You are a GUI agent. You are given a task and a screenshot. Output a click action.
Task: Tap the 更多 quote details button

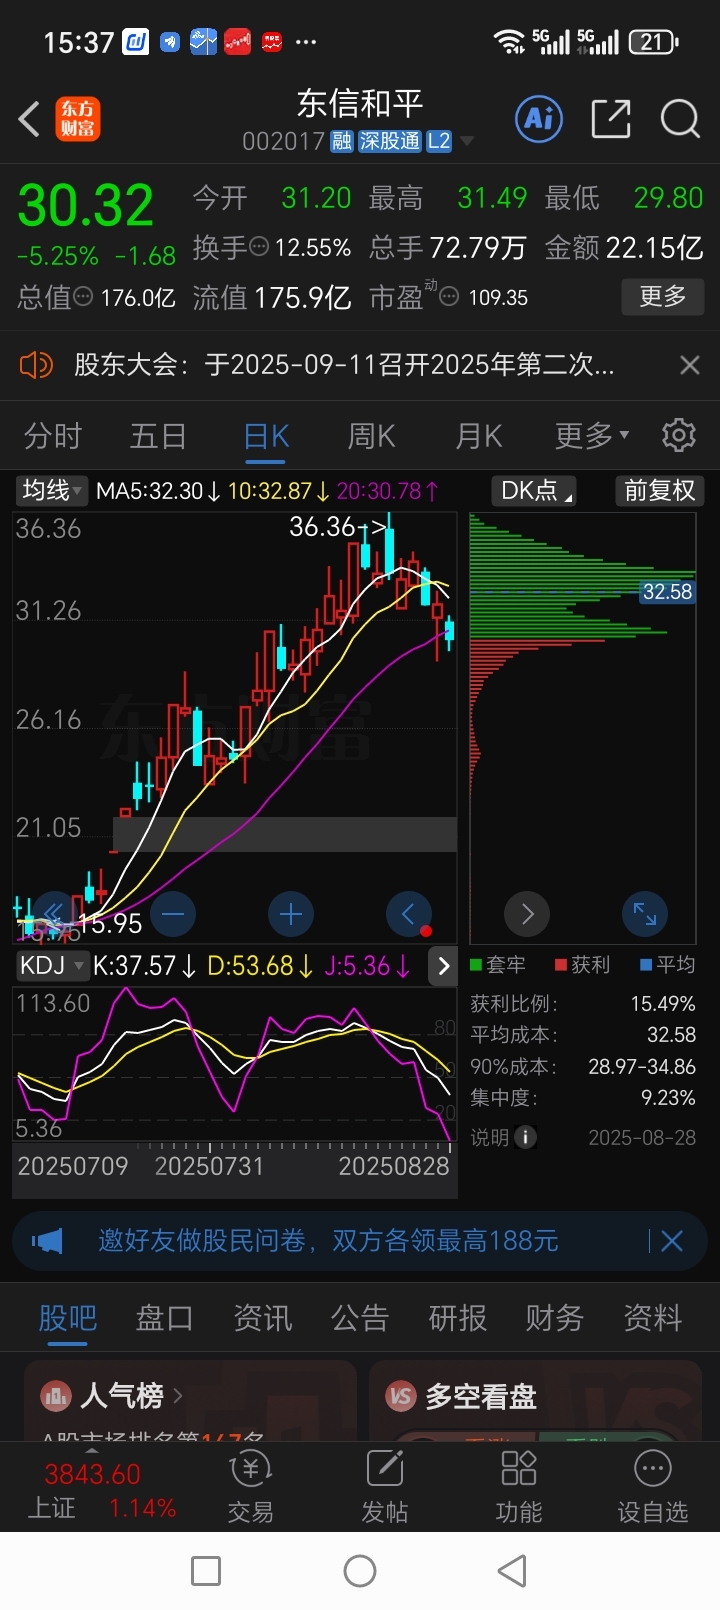coord(663,297)
